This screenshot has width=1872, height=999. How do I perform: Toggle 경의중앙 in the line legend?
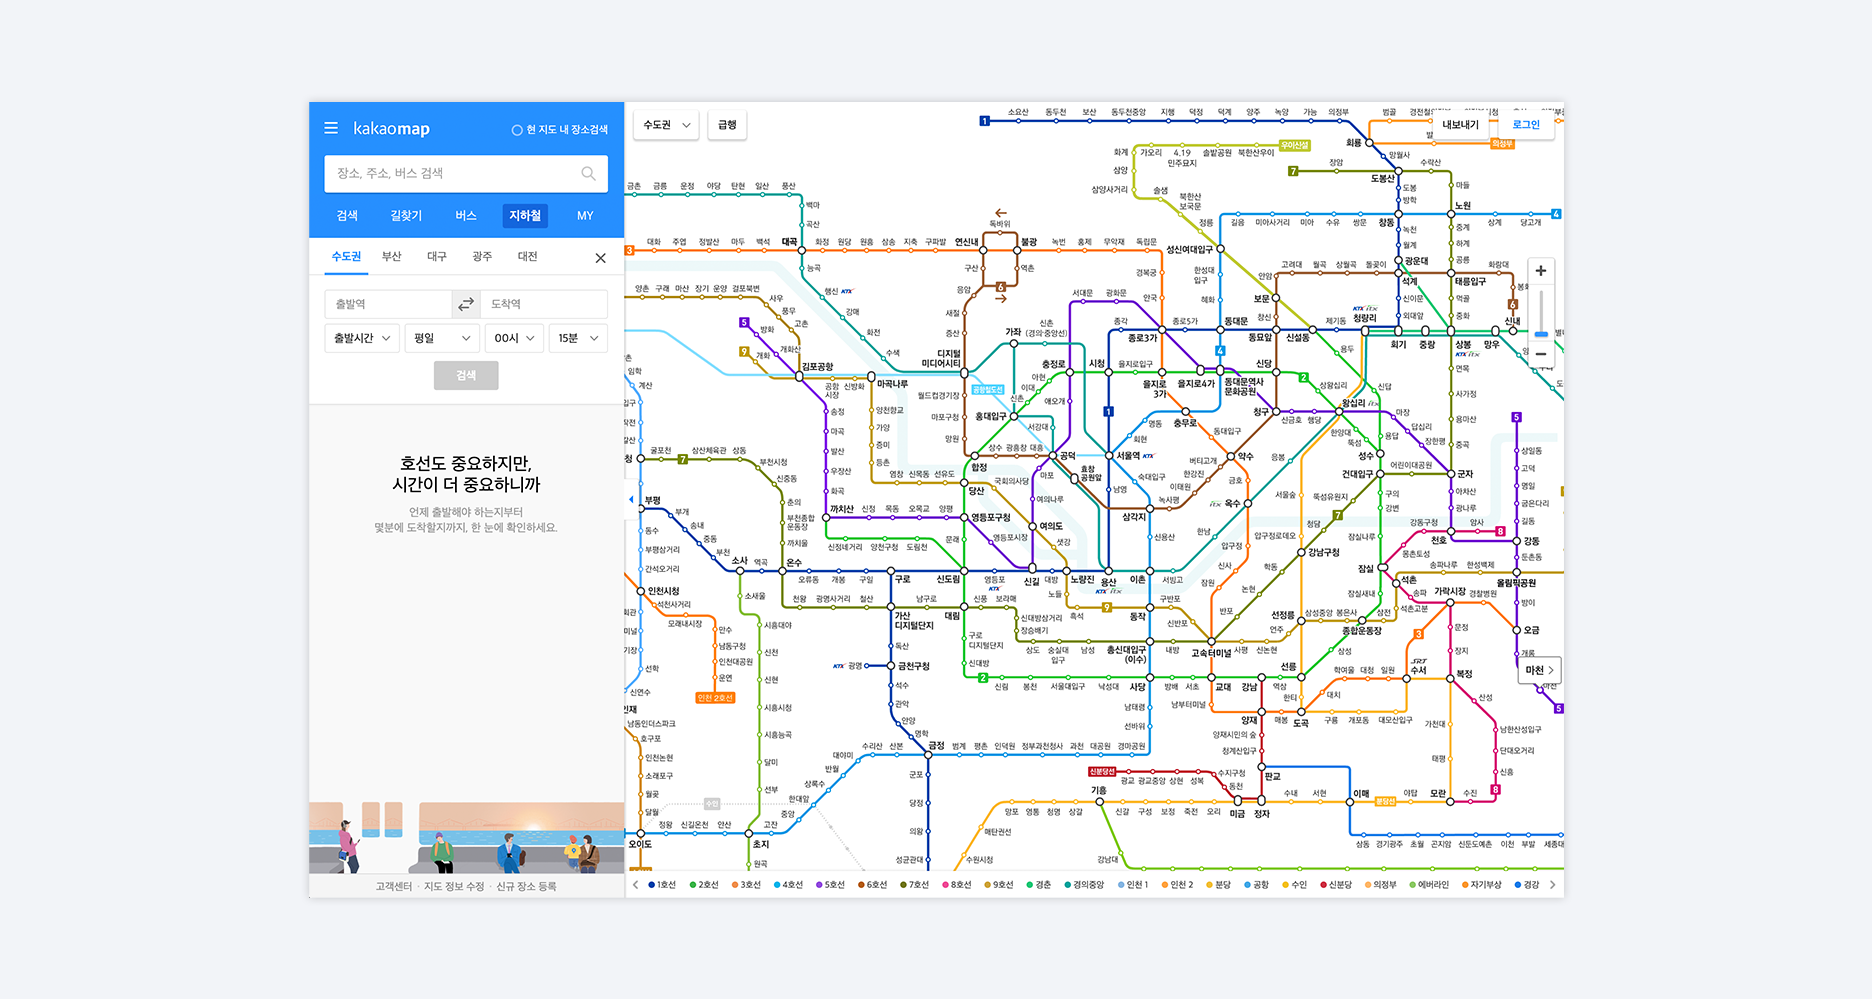(x=1084, y=885)
